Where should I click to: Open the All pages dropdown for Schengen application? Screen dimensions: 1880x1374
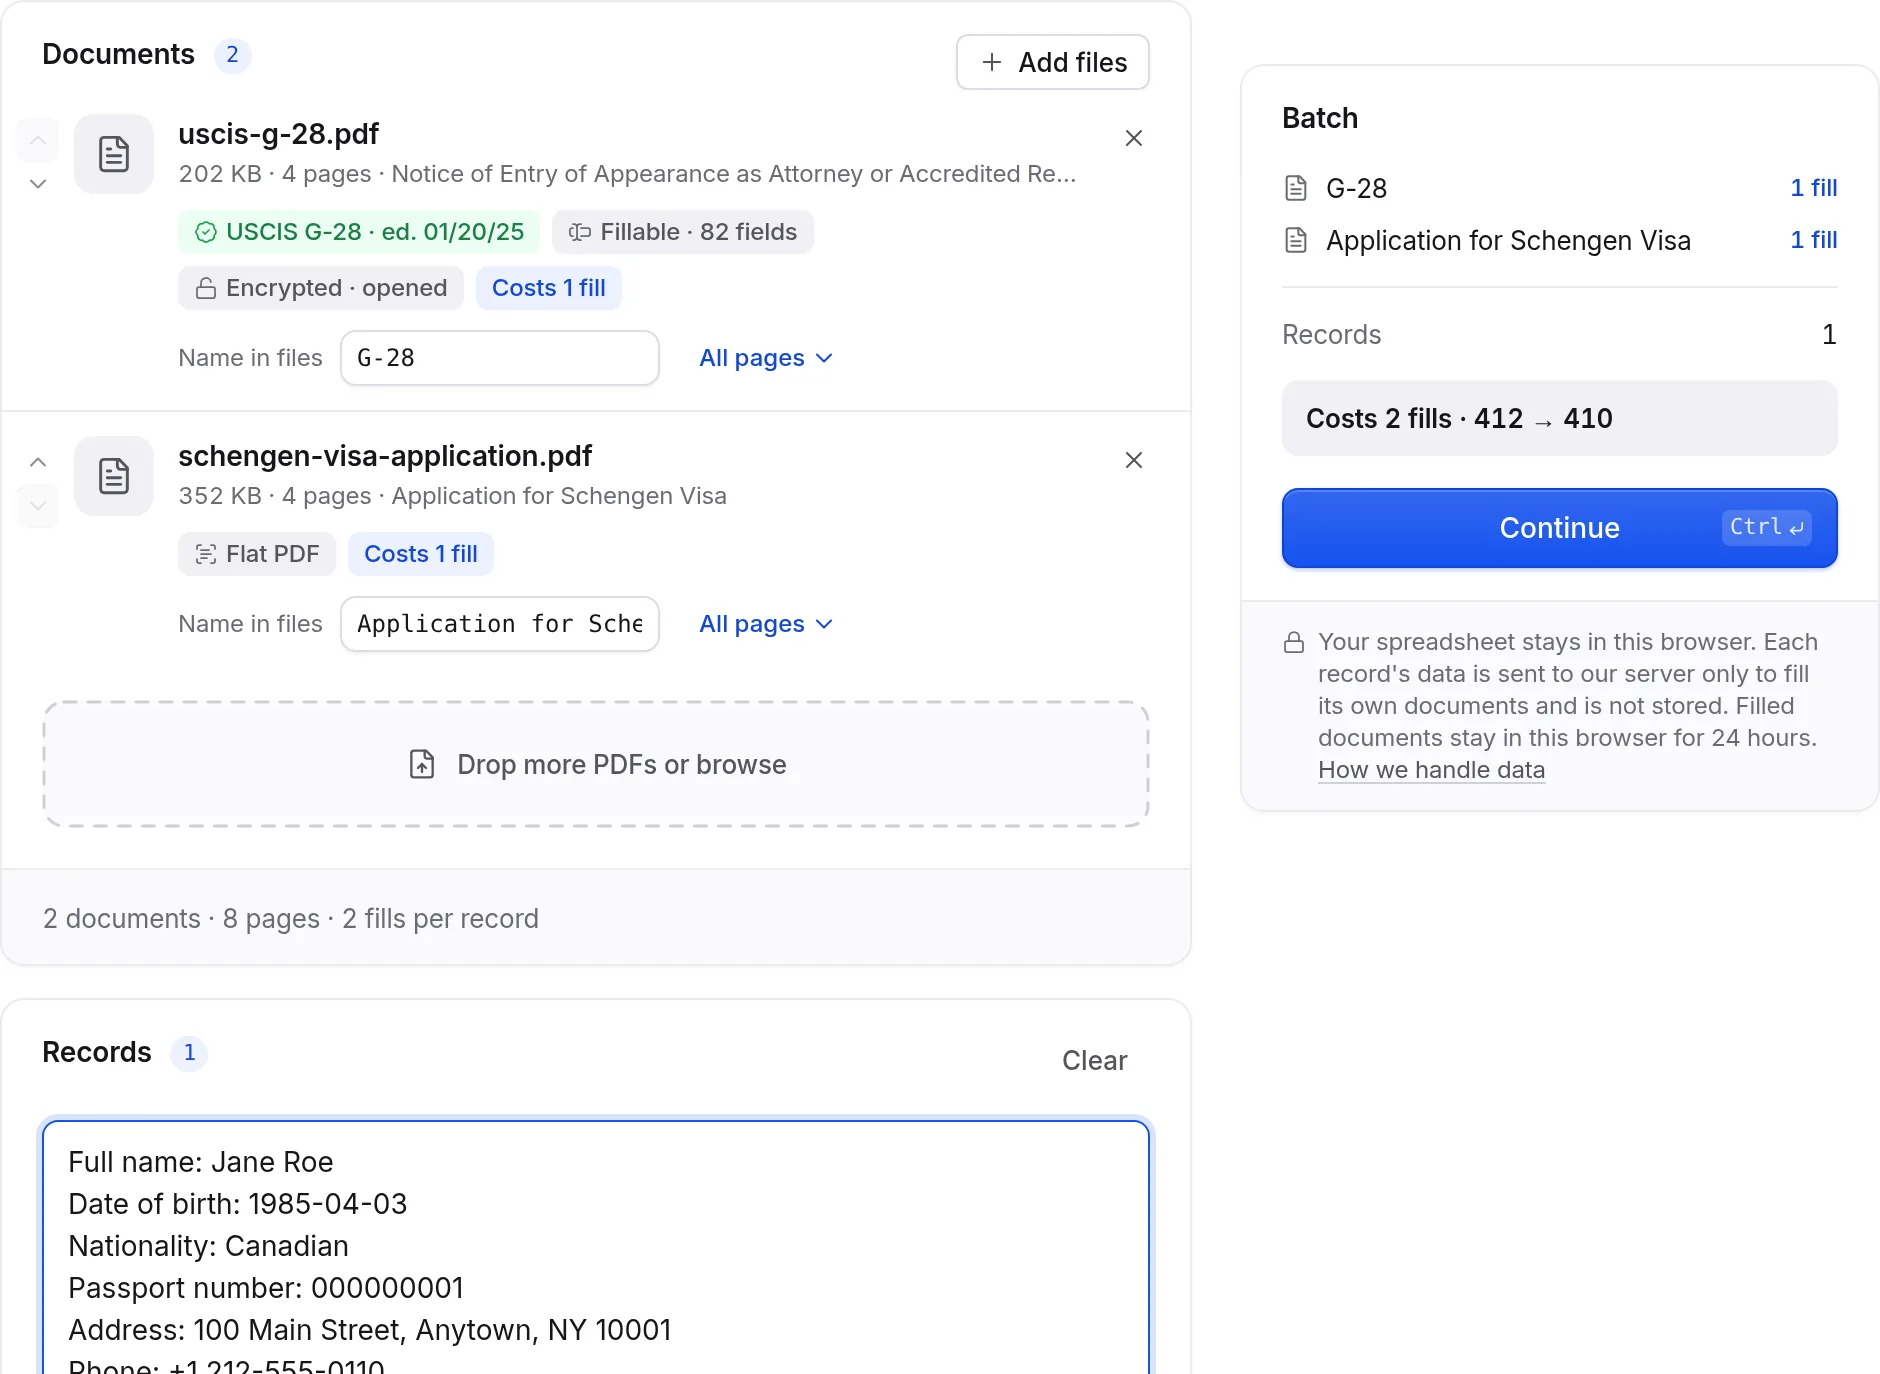click(766, 624)
